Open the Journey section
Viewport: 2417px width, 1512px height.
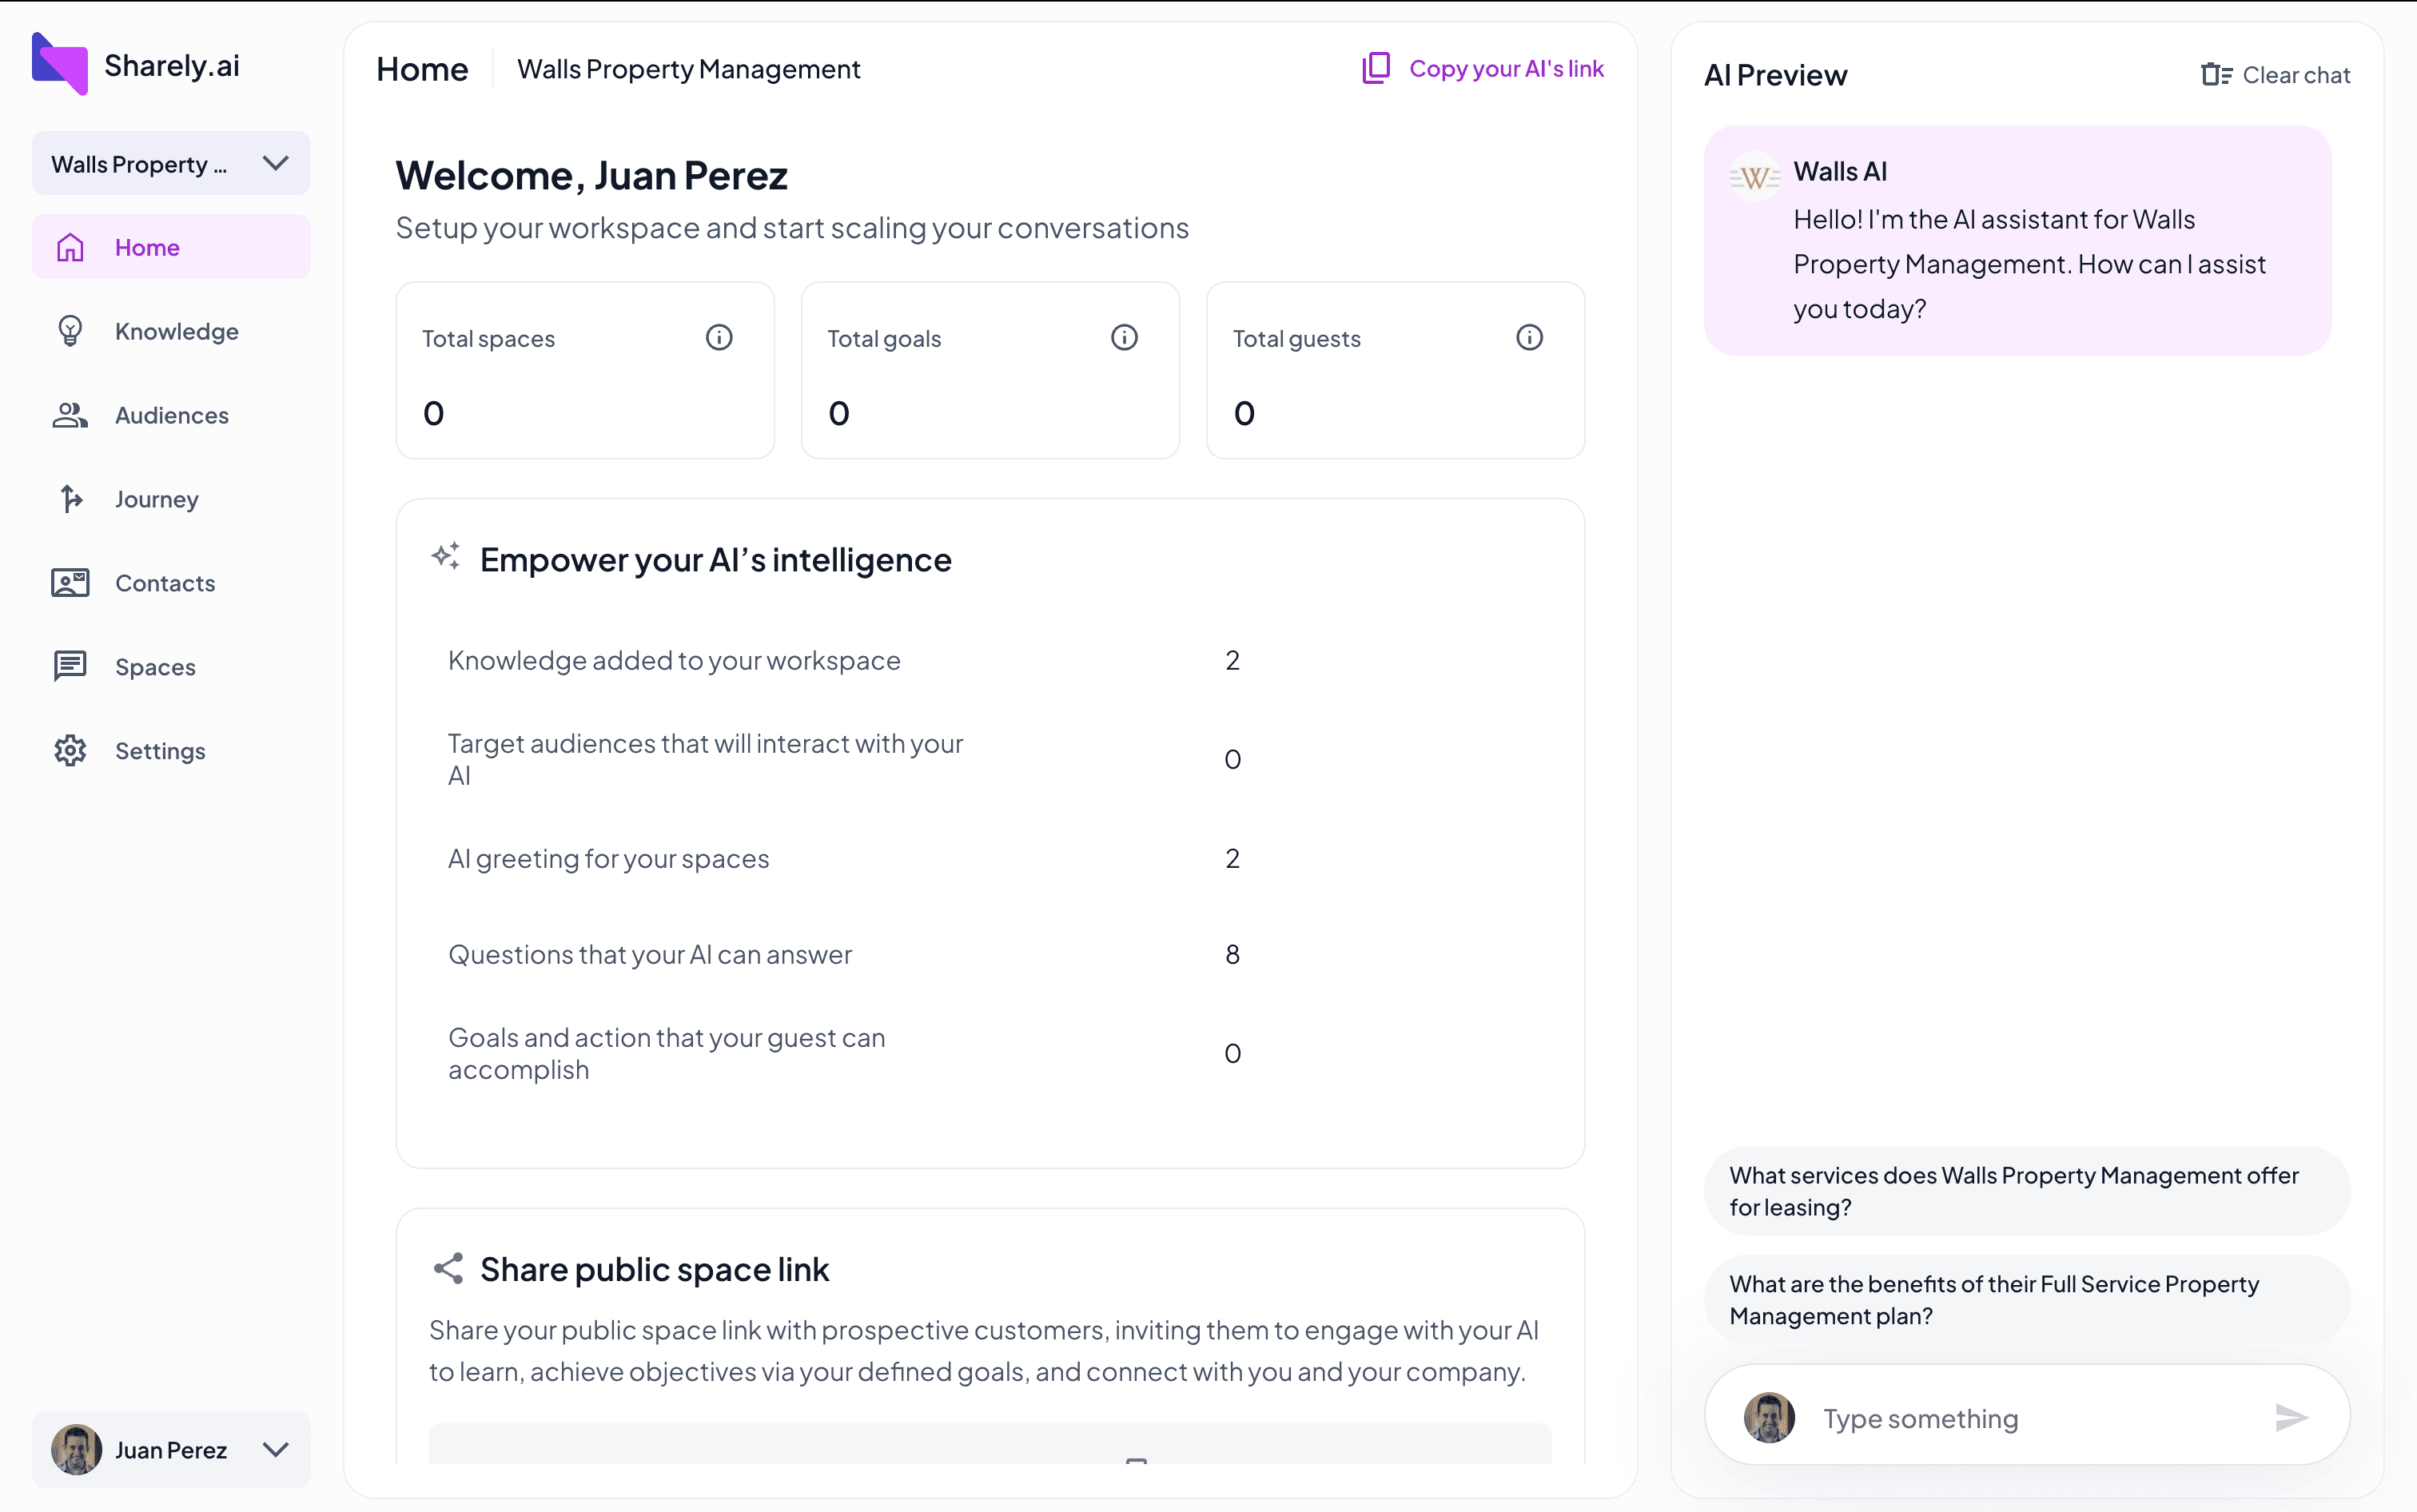pos(171,499)
